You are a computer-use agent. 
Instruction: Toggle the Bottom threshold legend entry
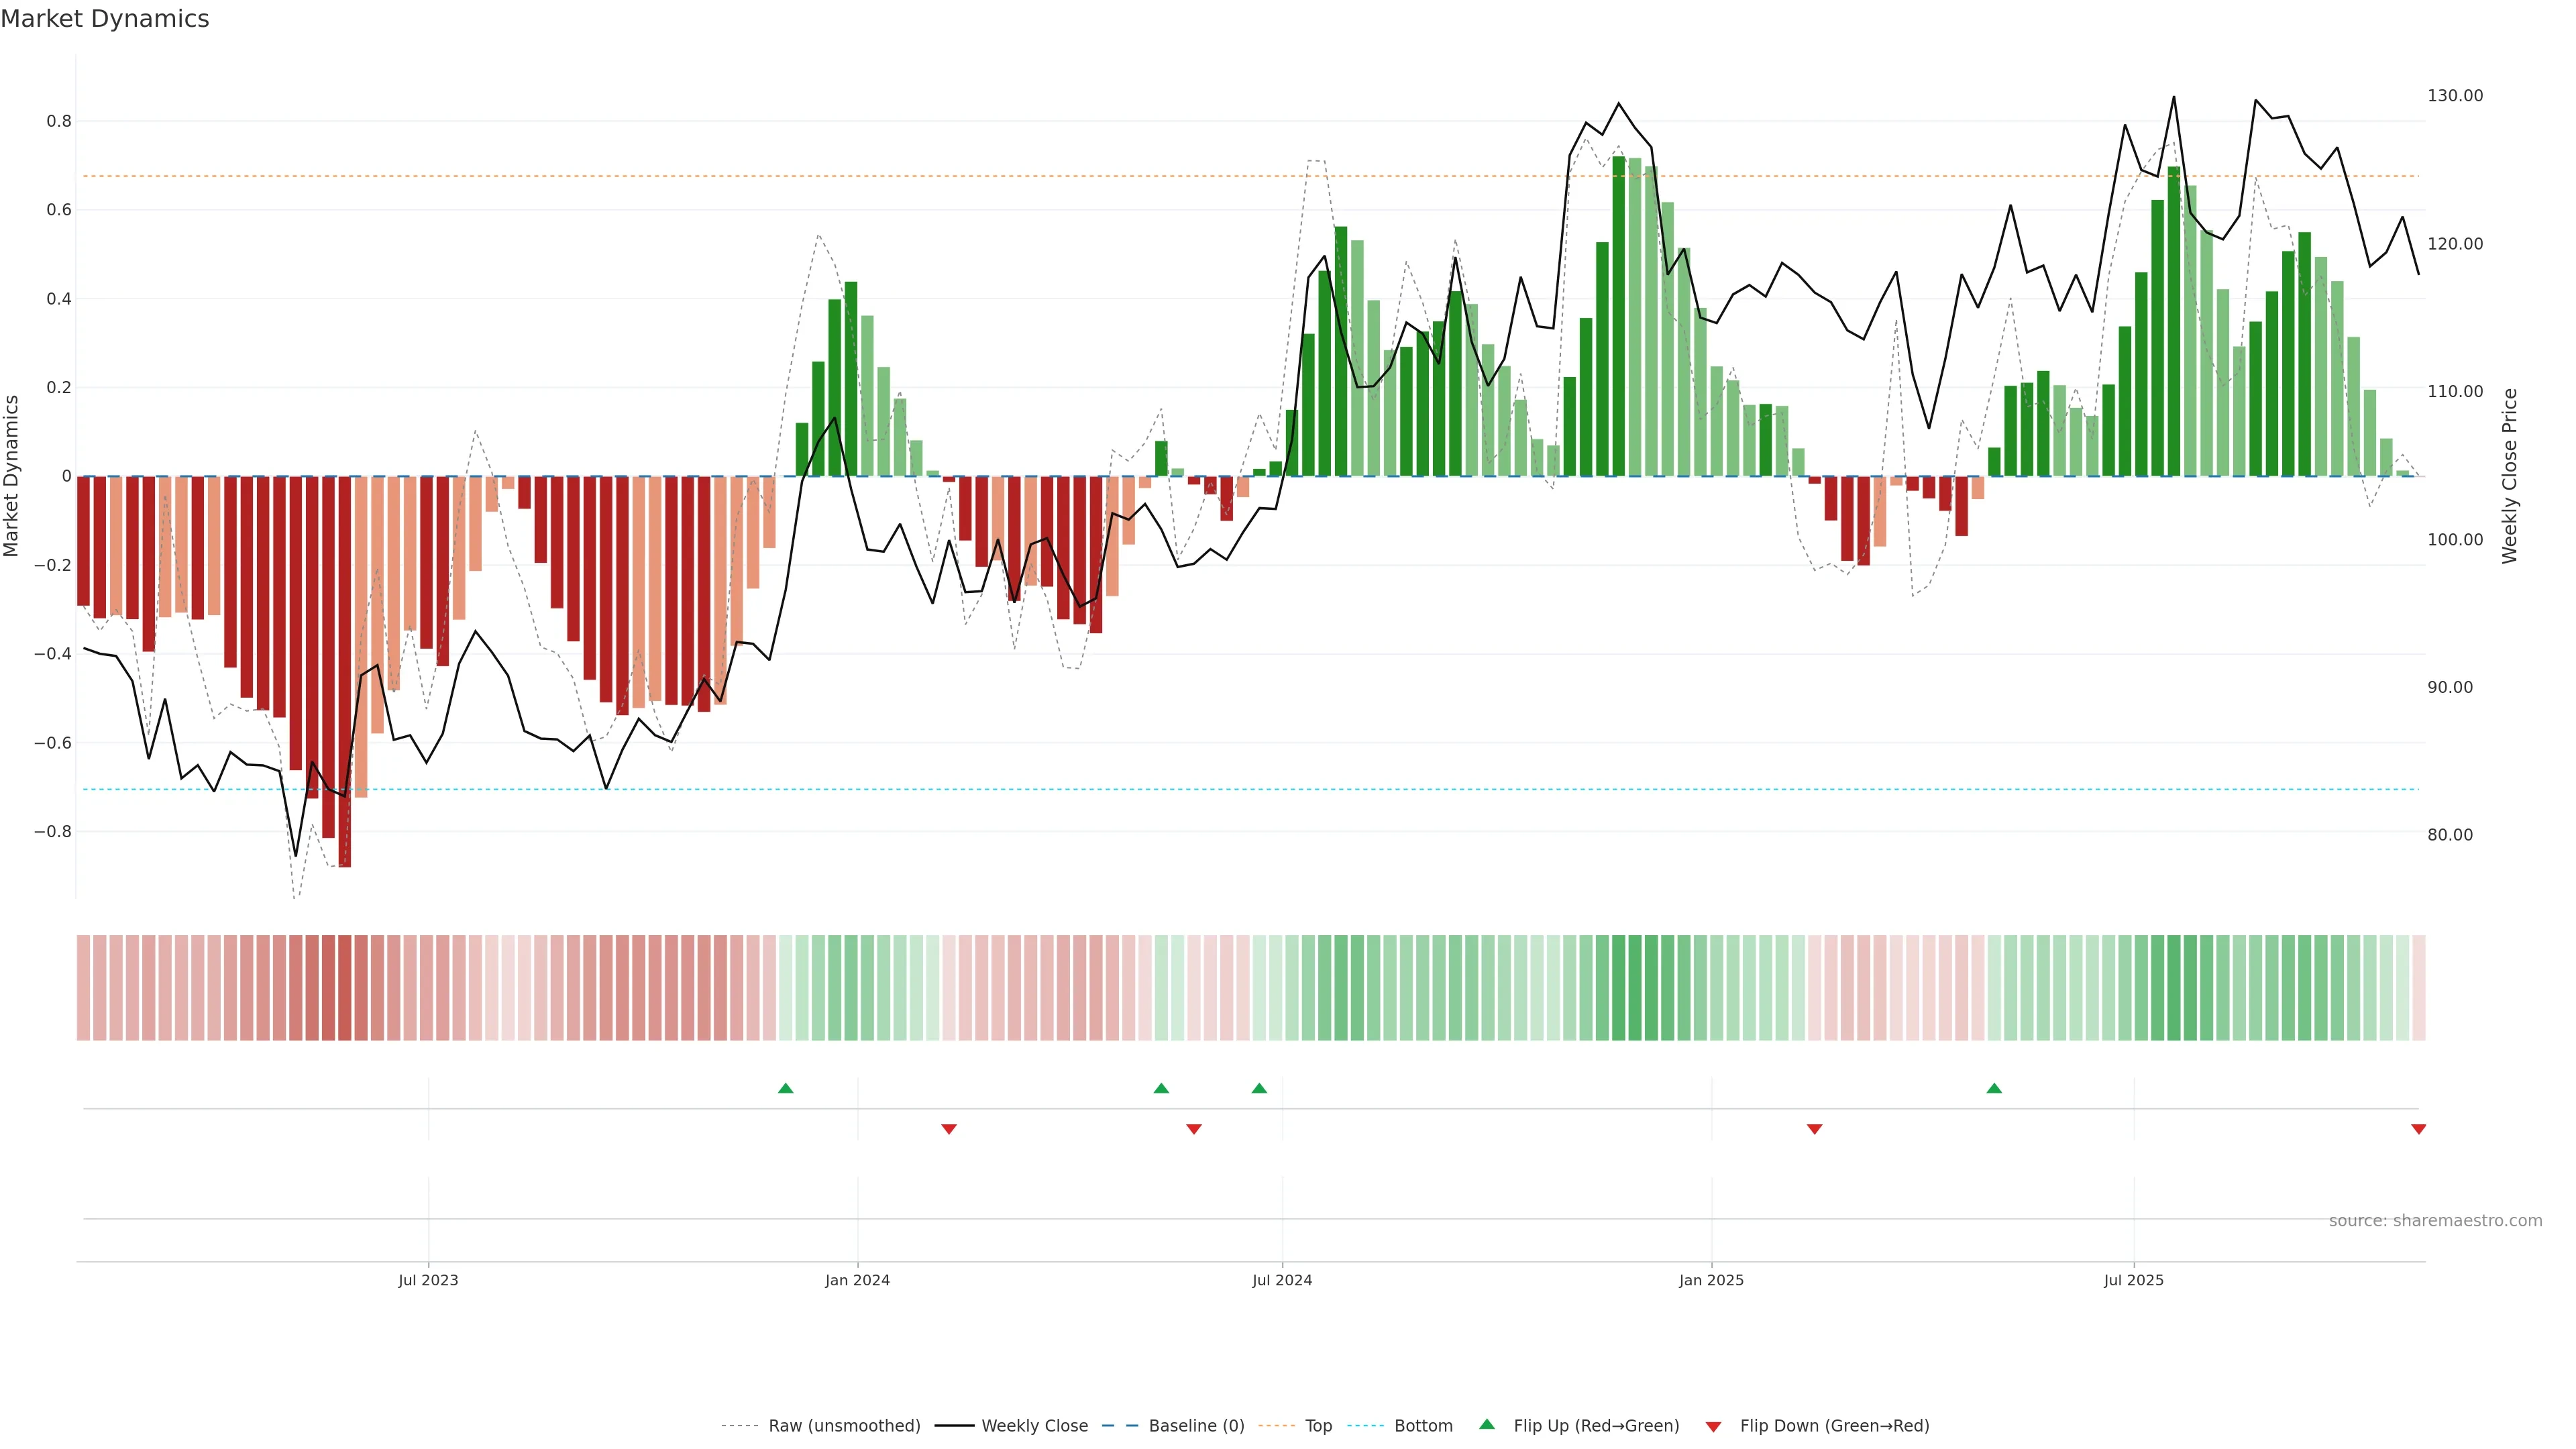click(1423, 1426)
